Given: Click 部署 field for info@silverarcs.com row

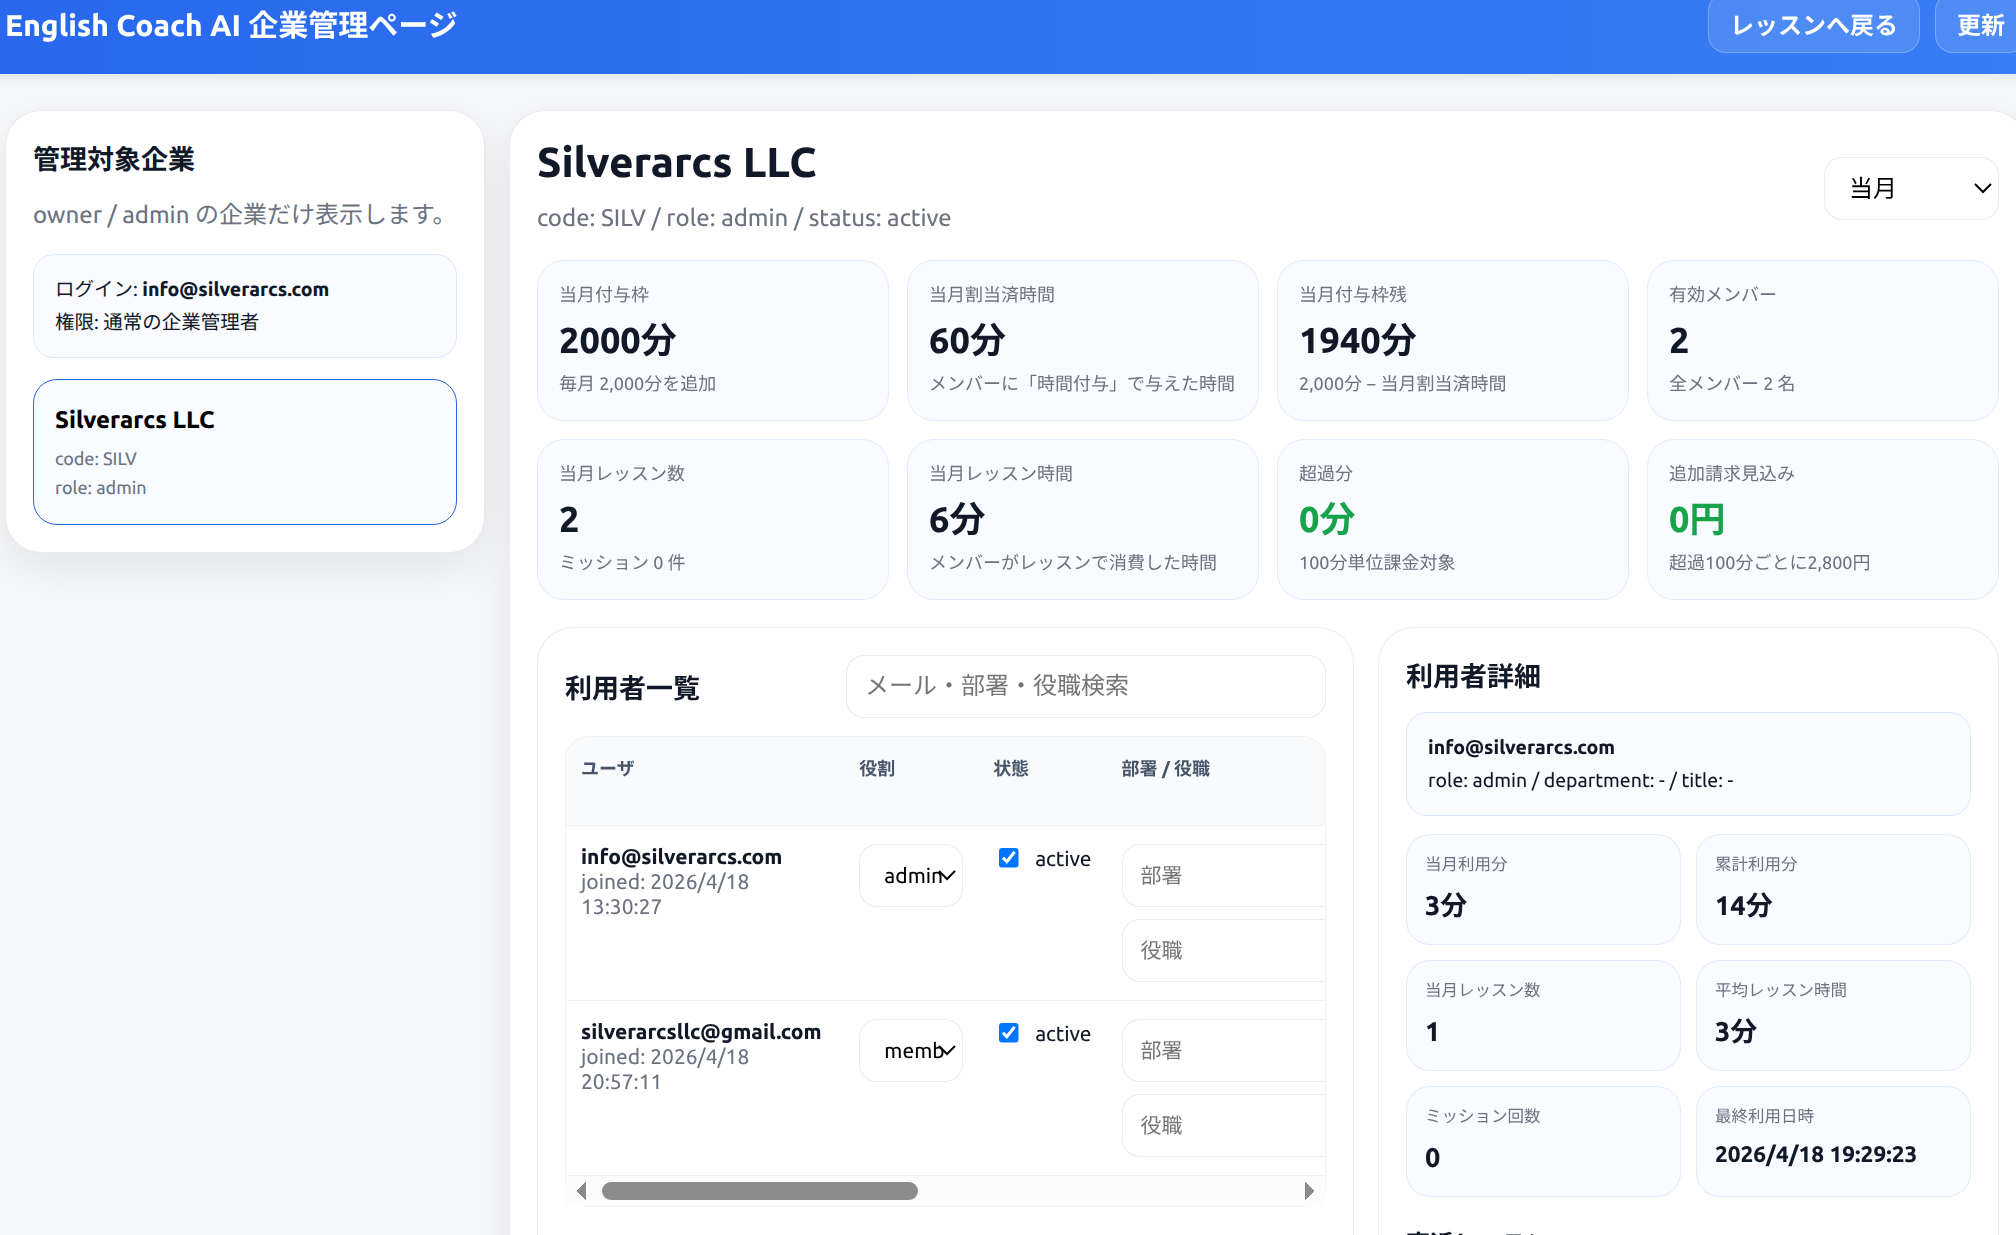Looking at the screenshot, I should coord(1223,876).
